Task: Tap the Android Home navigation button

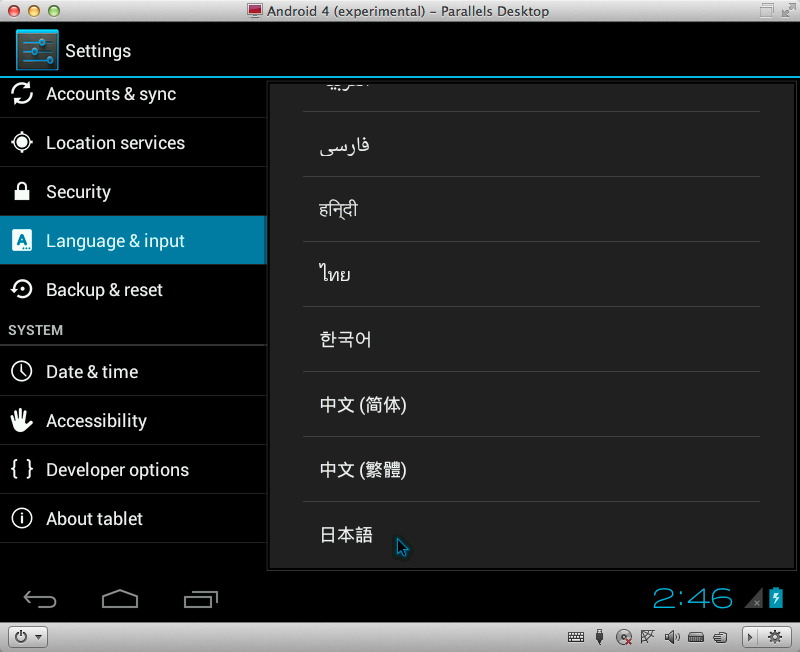Action: pos(120,598)
